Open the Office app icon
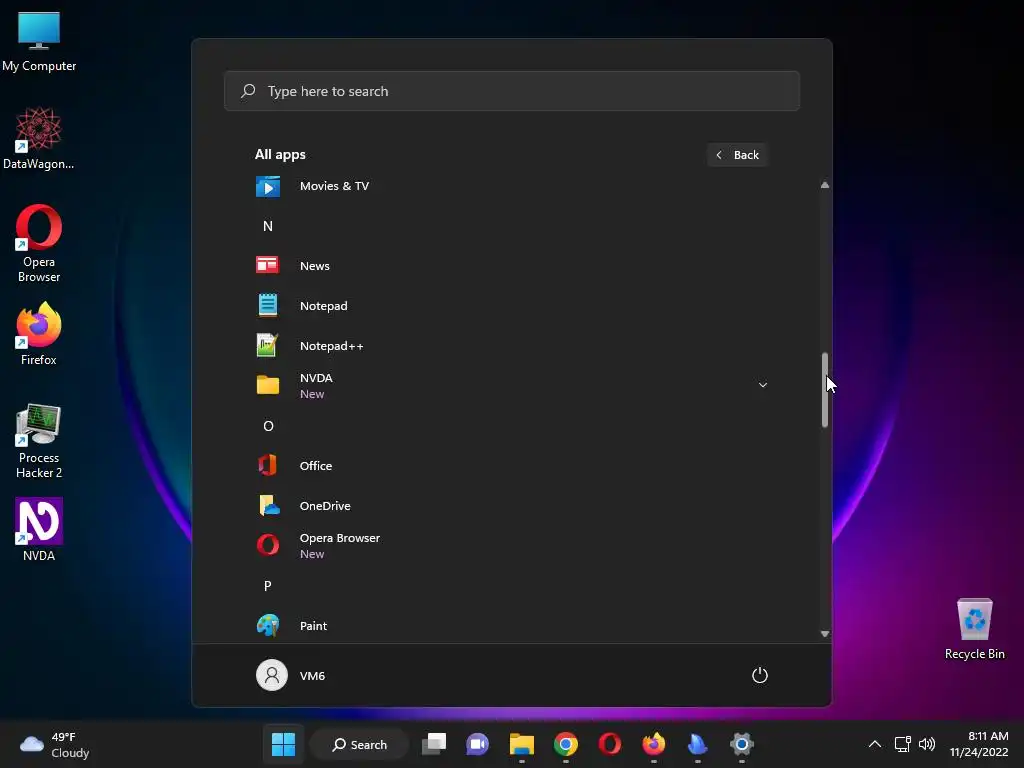The height and width of the screenshot is (768, 1024). [267, 466]
